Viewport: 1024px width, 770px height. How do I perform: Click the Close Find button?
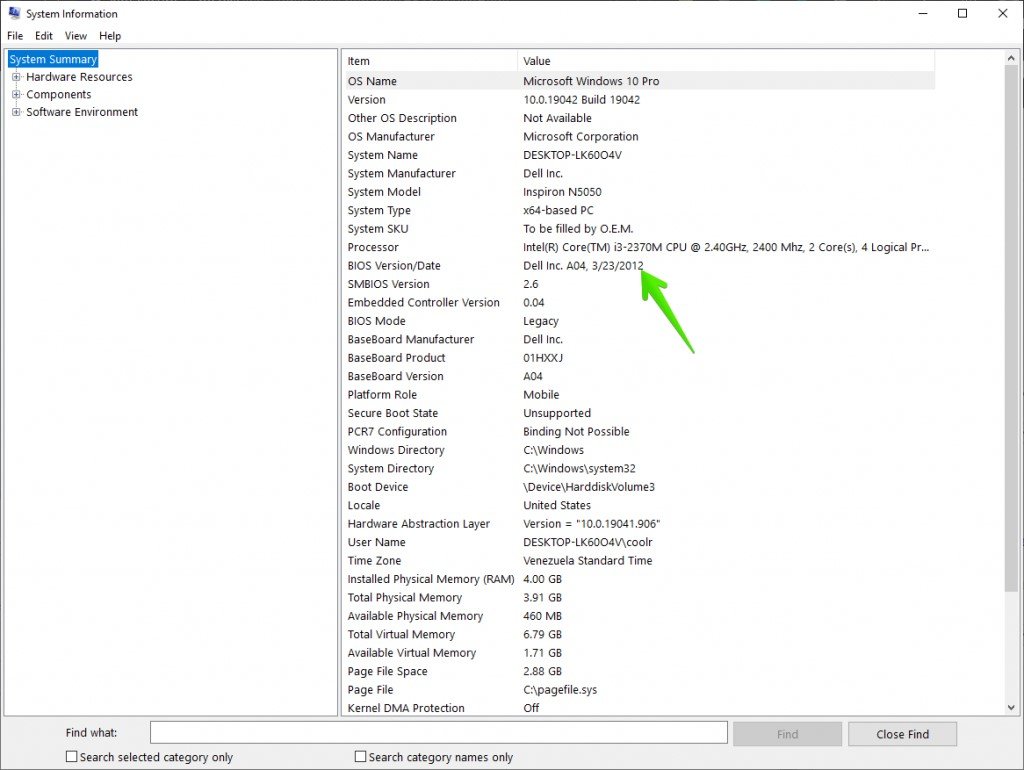903,734
